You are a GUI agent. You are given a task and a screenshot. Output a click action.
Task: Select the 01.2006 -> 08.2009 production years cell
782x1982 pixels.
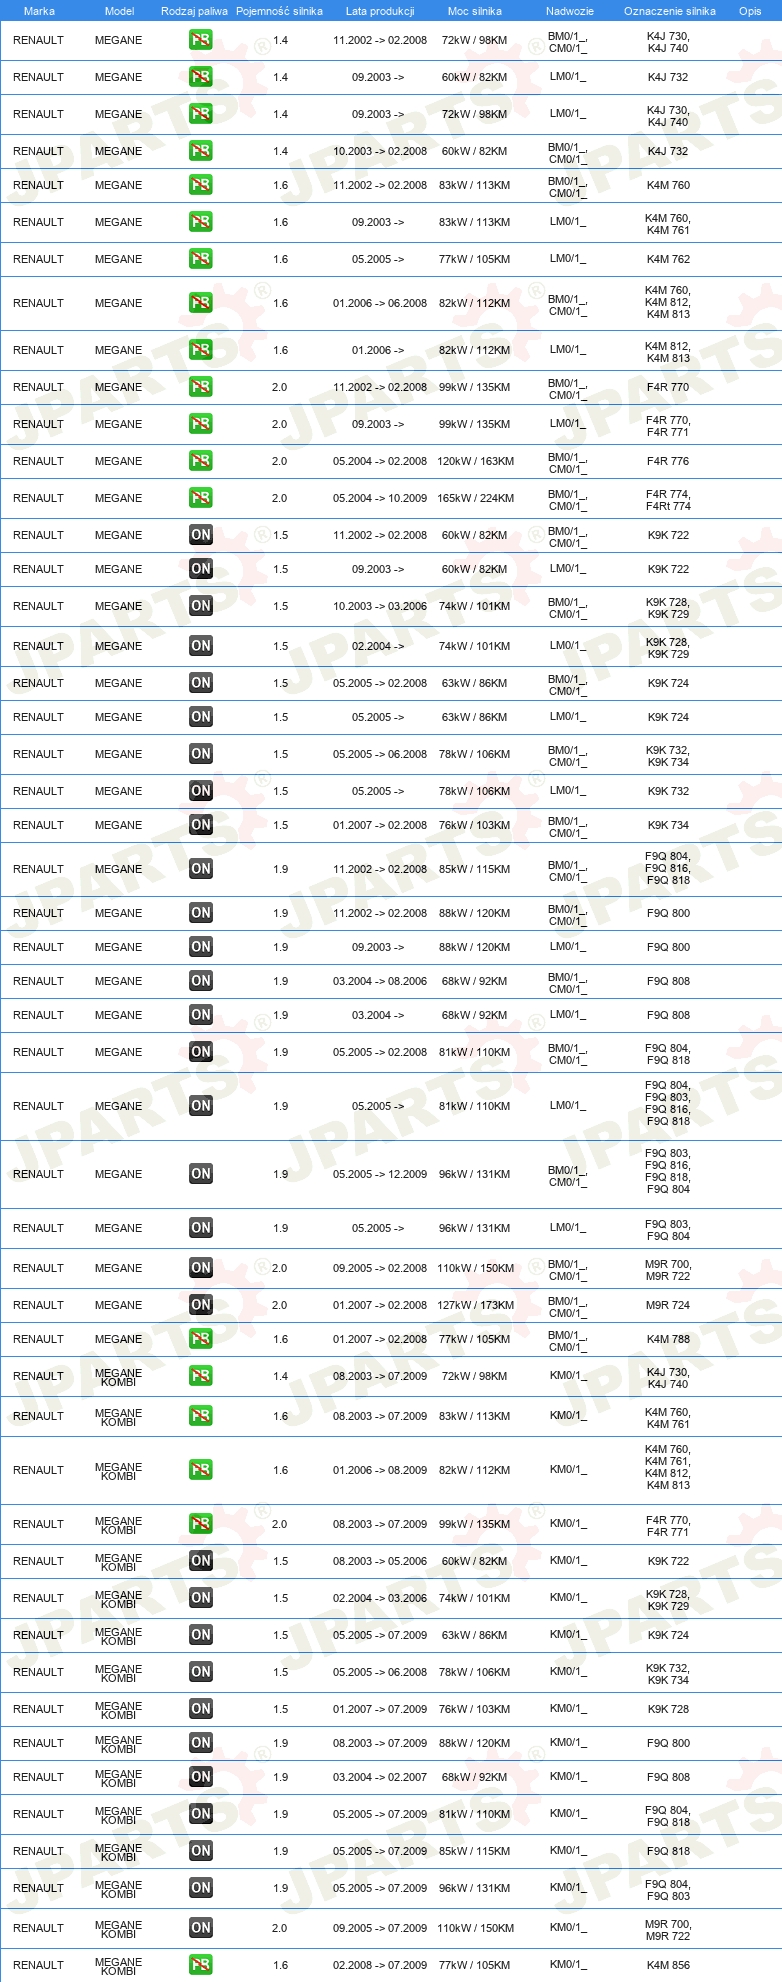(x=380, y=1470)
